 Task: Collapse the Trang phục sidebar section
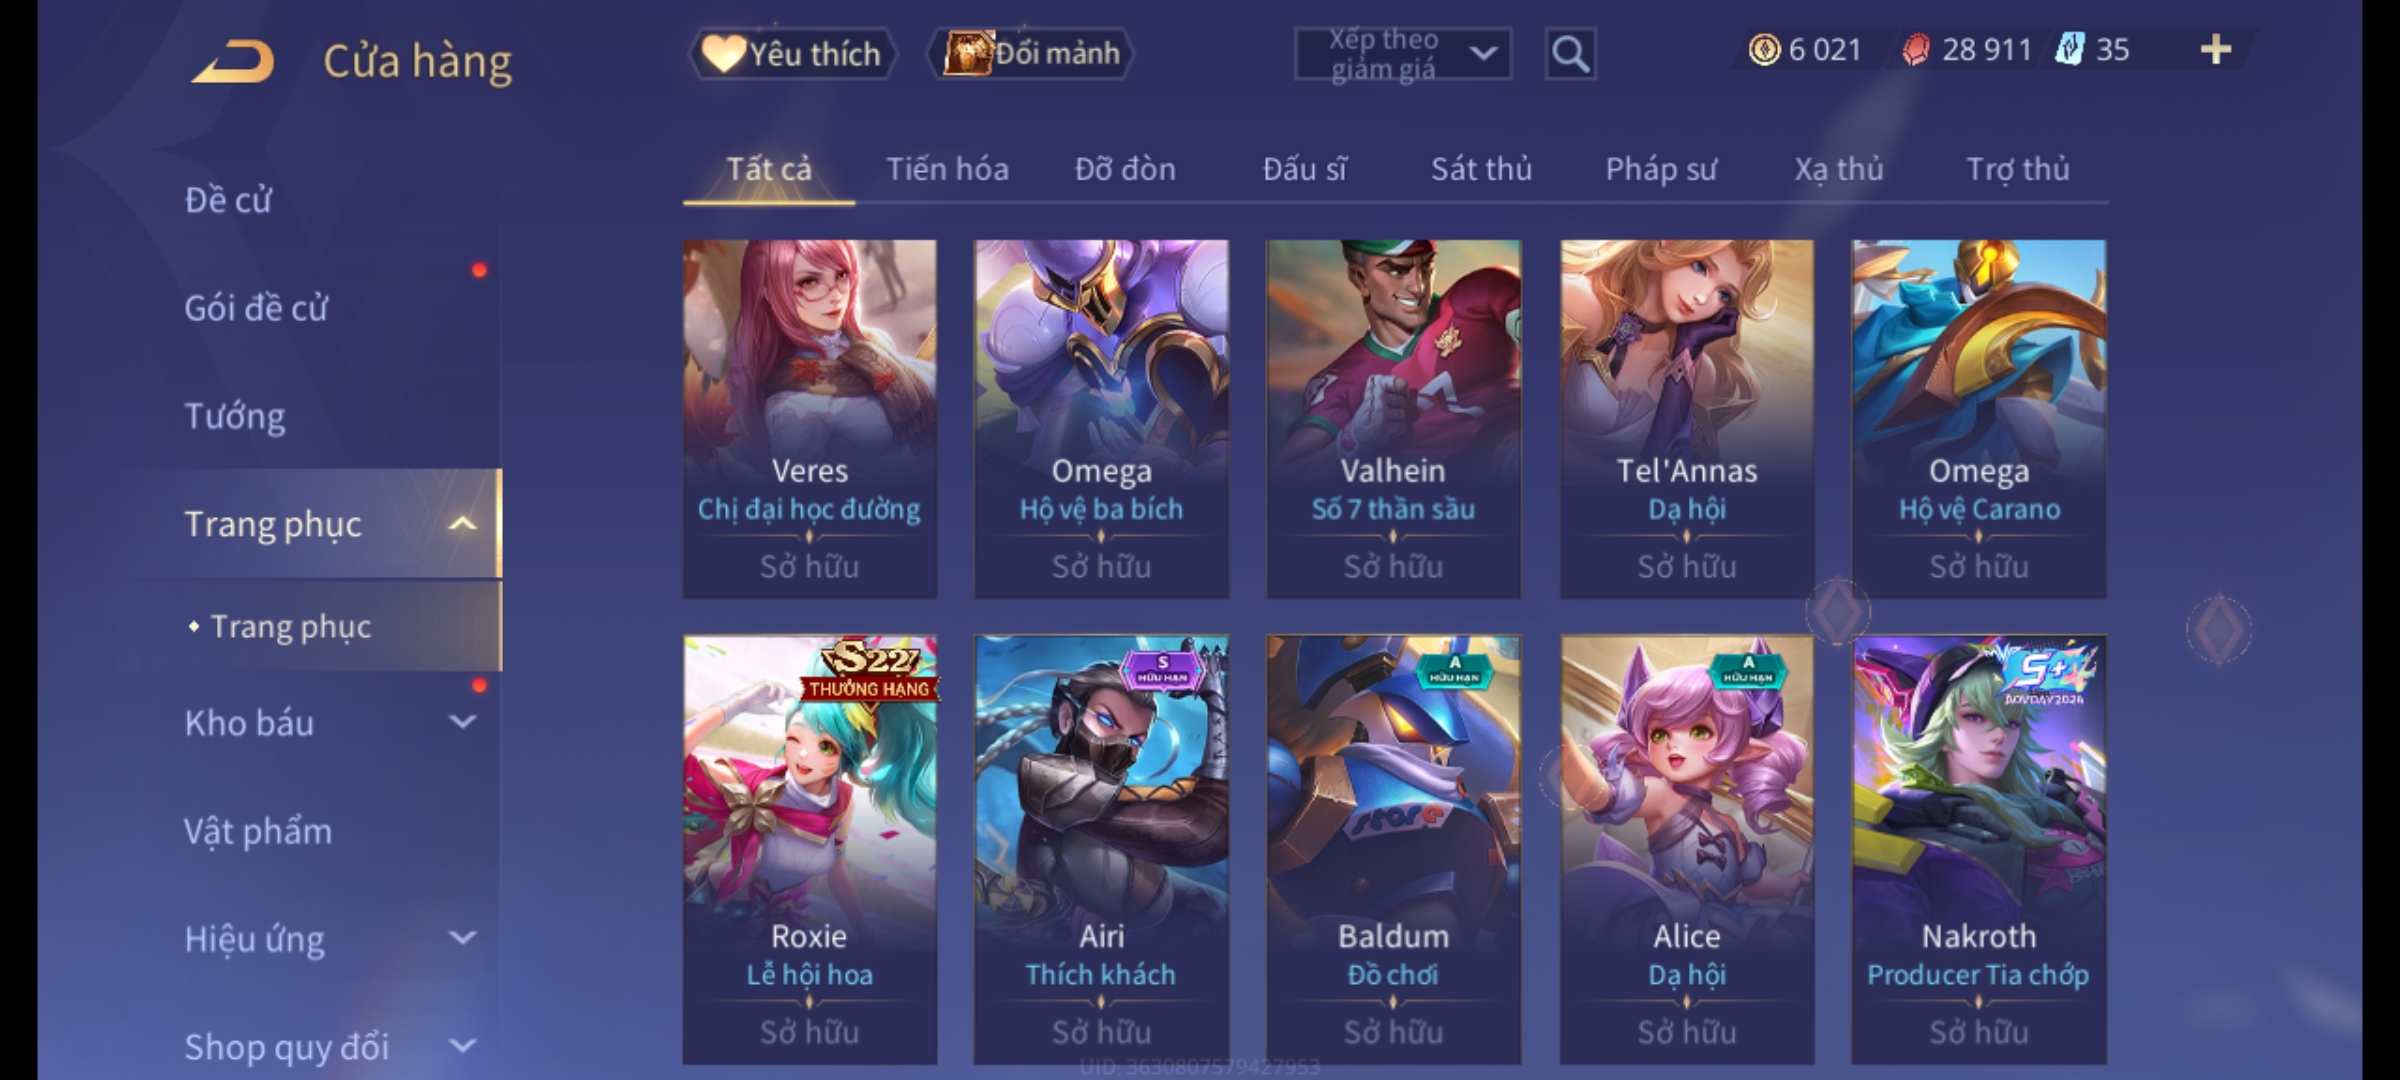pos(462,523)
